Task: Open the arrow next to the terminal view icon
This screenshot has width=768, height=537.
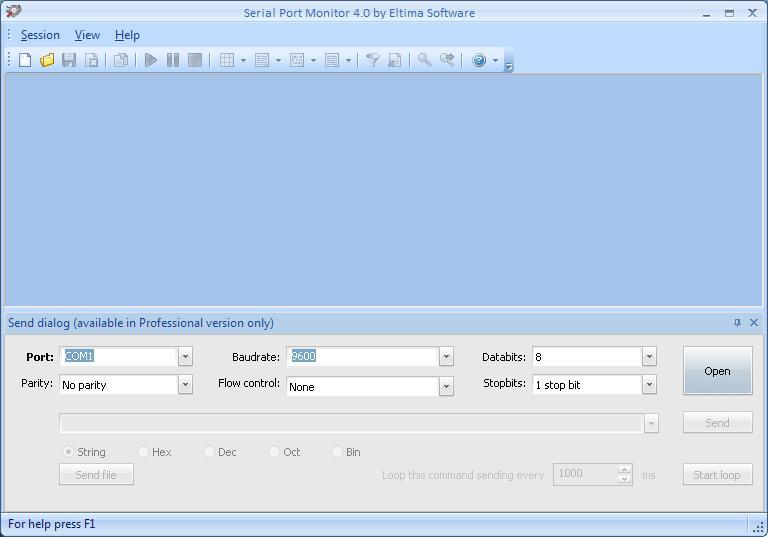Action: (x=348, y=61)
